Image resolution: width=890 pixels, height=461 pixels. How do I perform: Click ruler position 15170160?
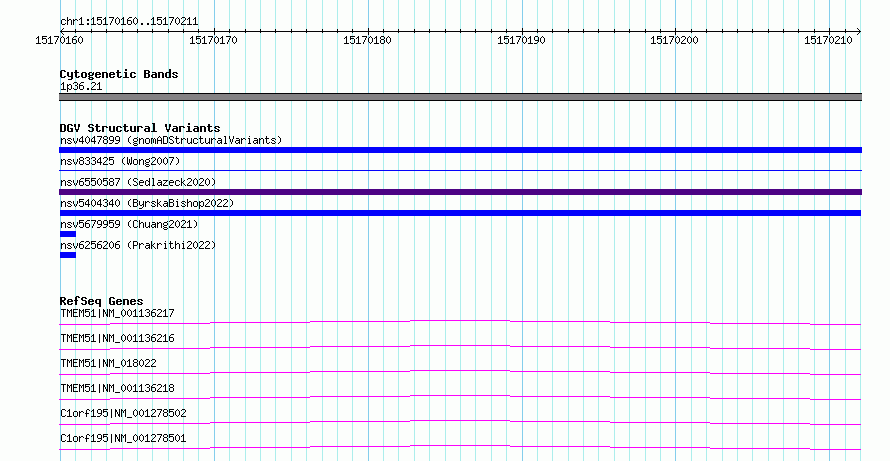point(59,40)
